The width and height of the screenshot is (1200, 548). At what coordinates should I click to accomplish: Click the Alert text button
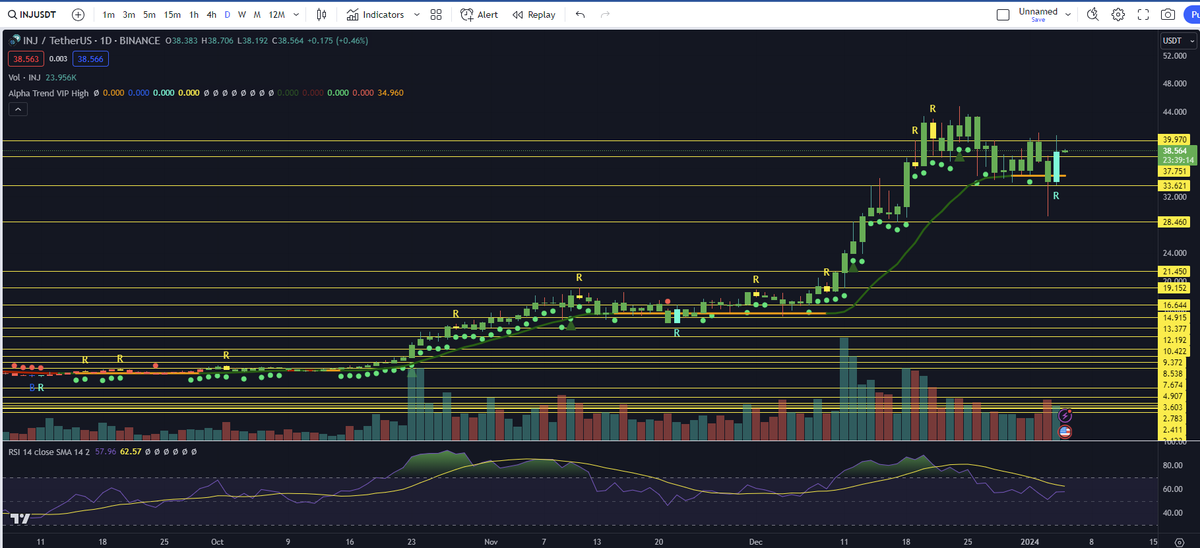click(x=488, y=15)
